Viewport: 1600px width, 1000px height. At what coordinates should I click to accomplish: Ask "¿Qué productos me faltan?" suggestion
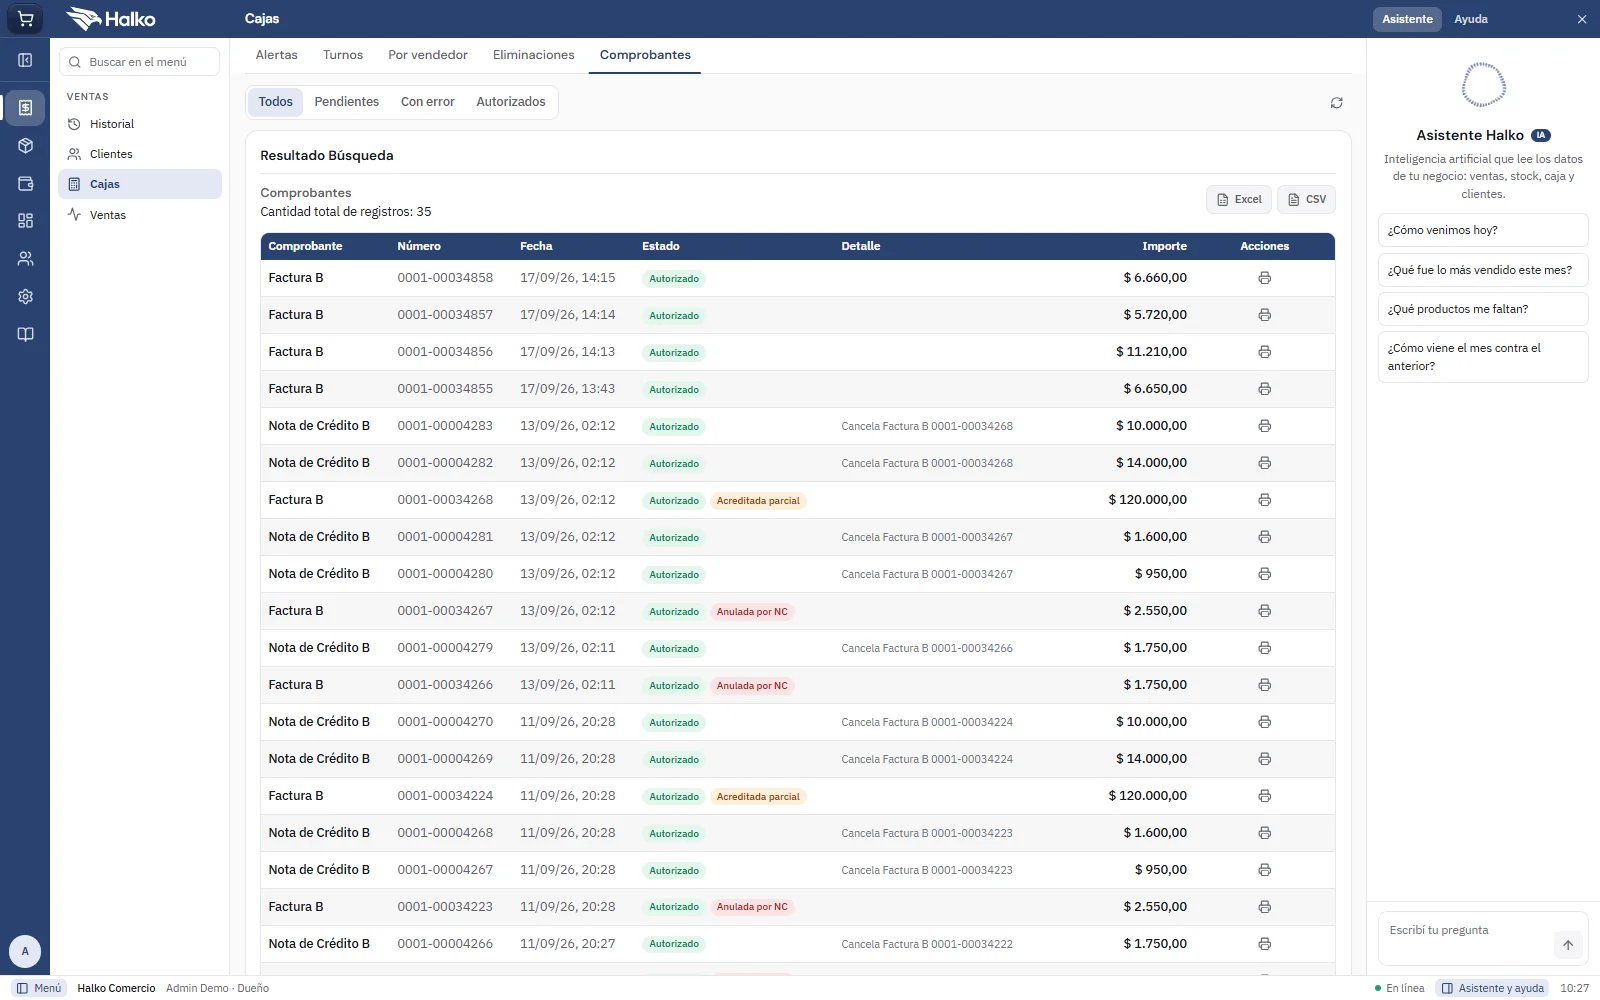point(1482,309)
